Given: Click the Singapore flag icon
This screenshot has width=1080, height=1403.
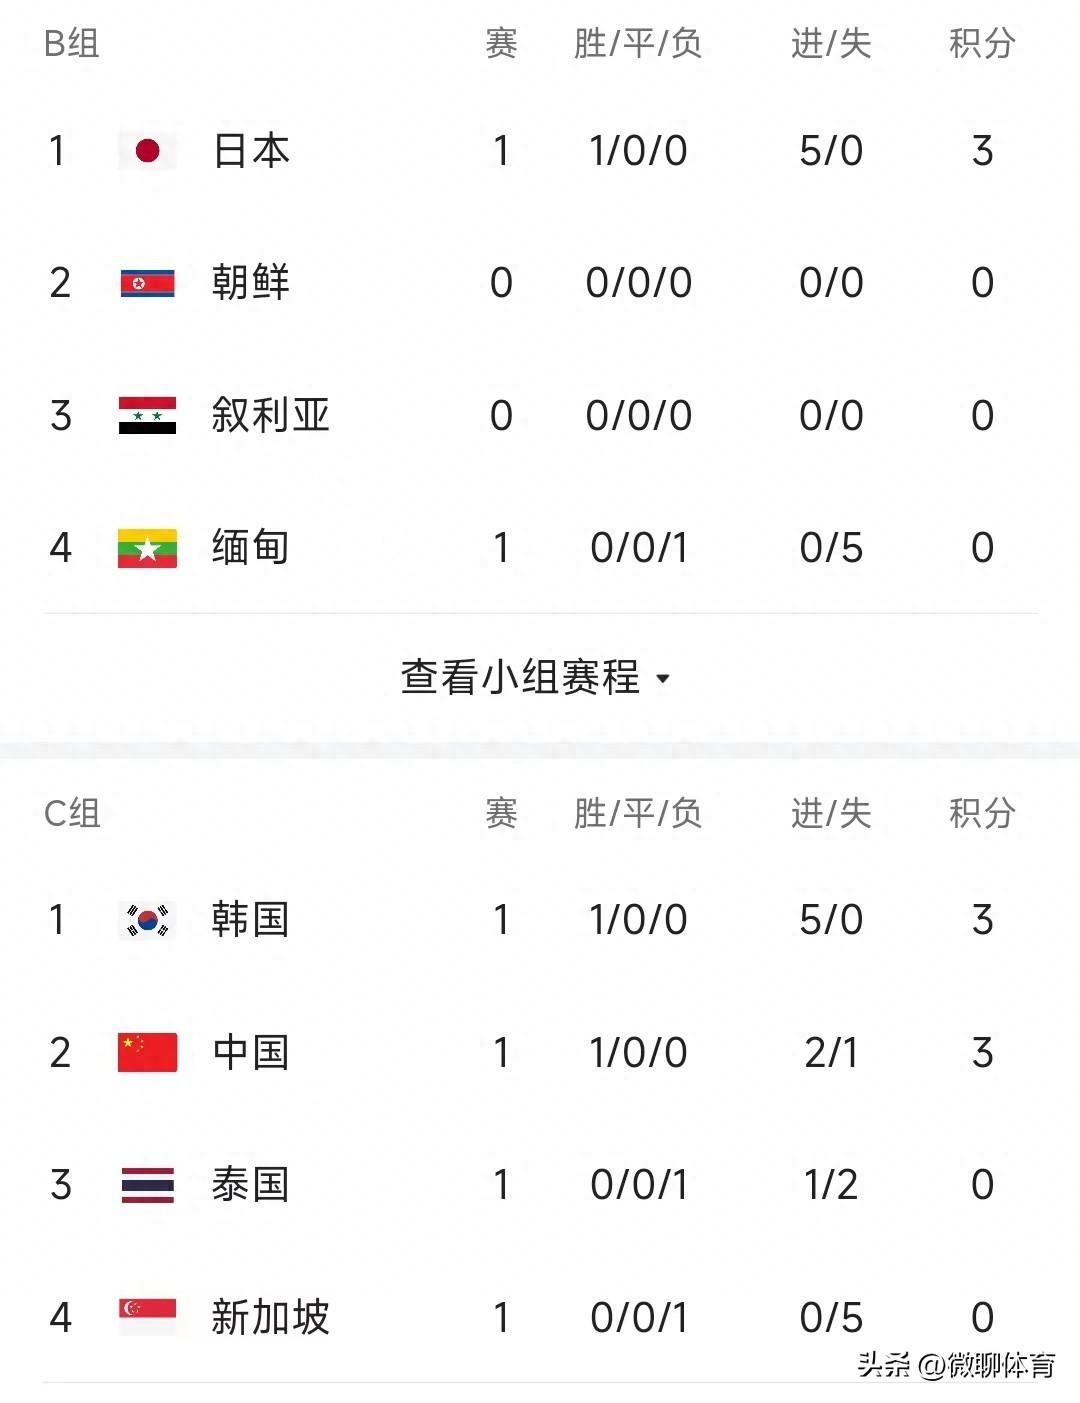Looking at the screenshot, I should [x=147, y=1316].
